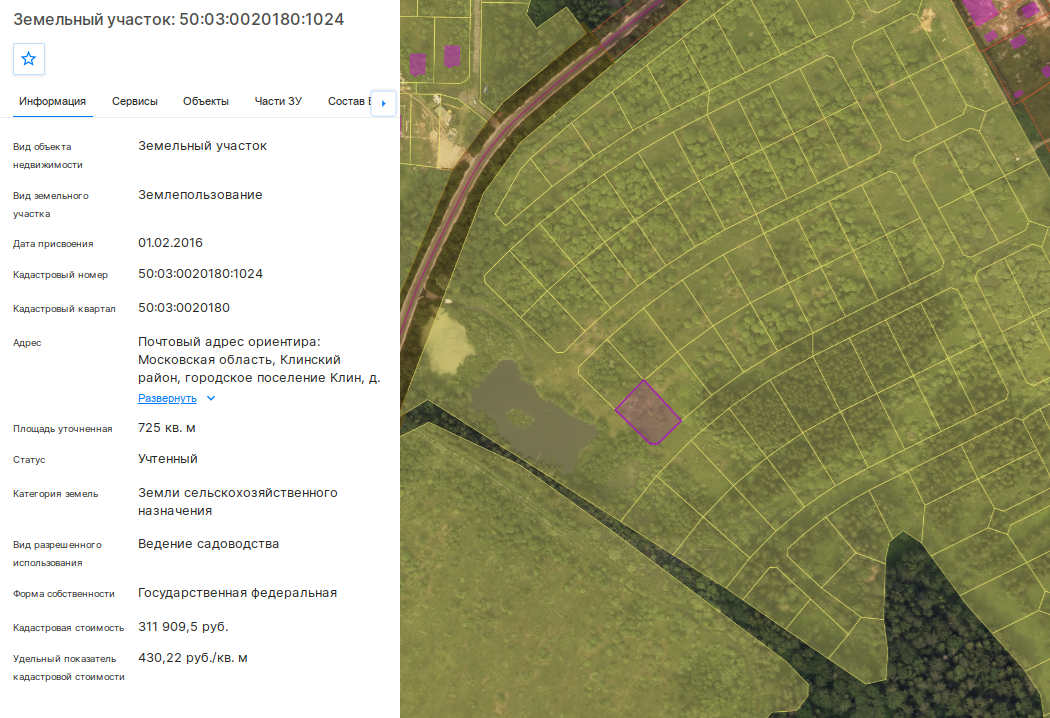
Task: Click the Развернуть link under address
Action: pyautogui.click(x=167, y=399)
